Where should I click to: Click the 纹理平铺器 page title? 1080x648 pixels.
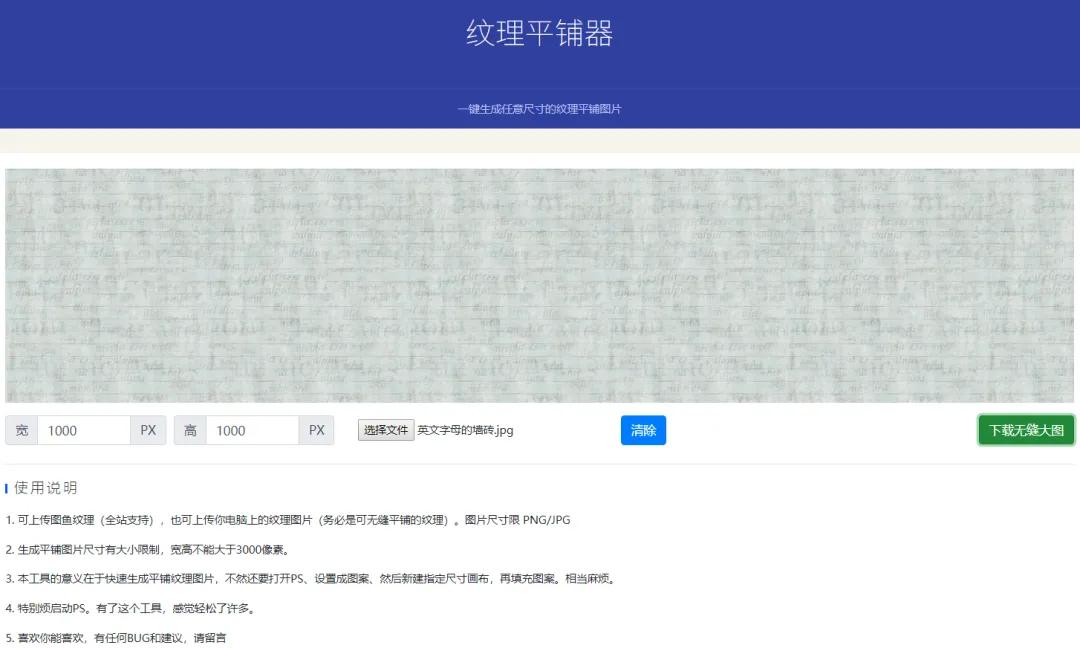tap(540, 32)
